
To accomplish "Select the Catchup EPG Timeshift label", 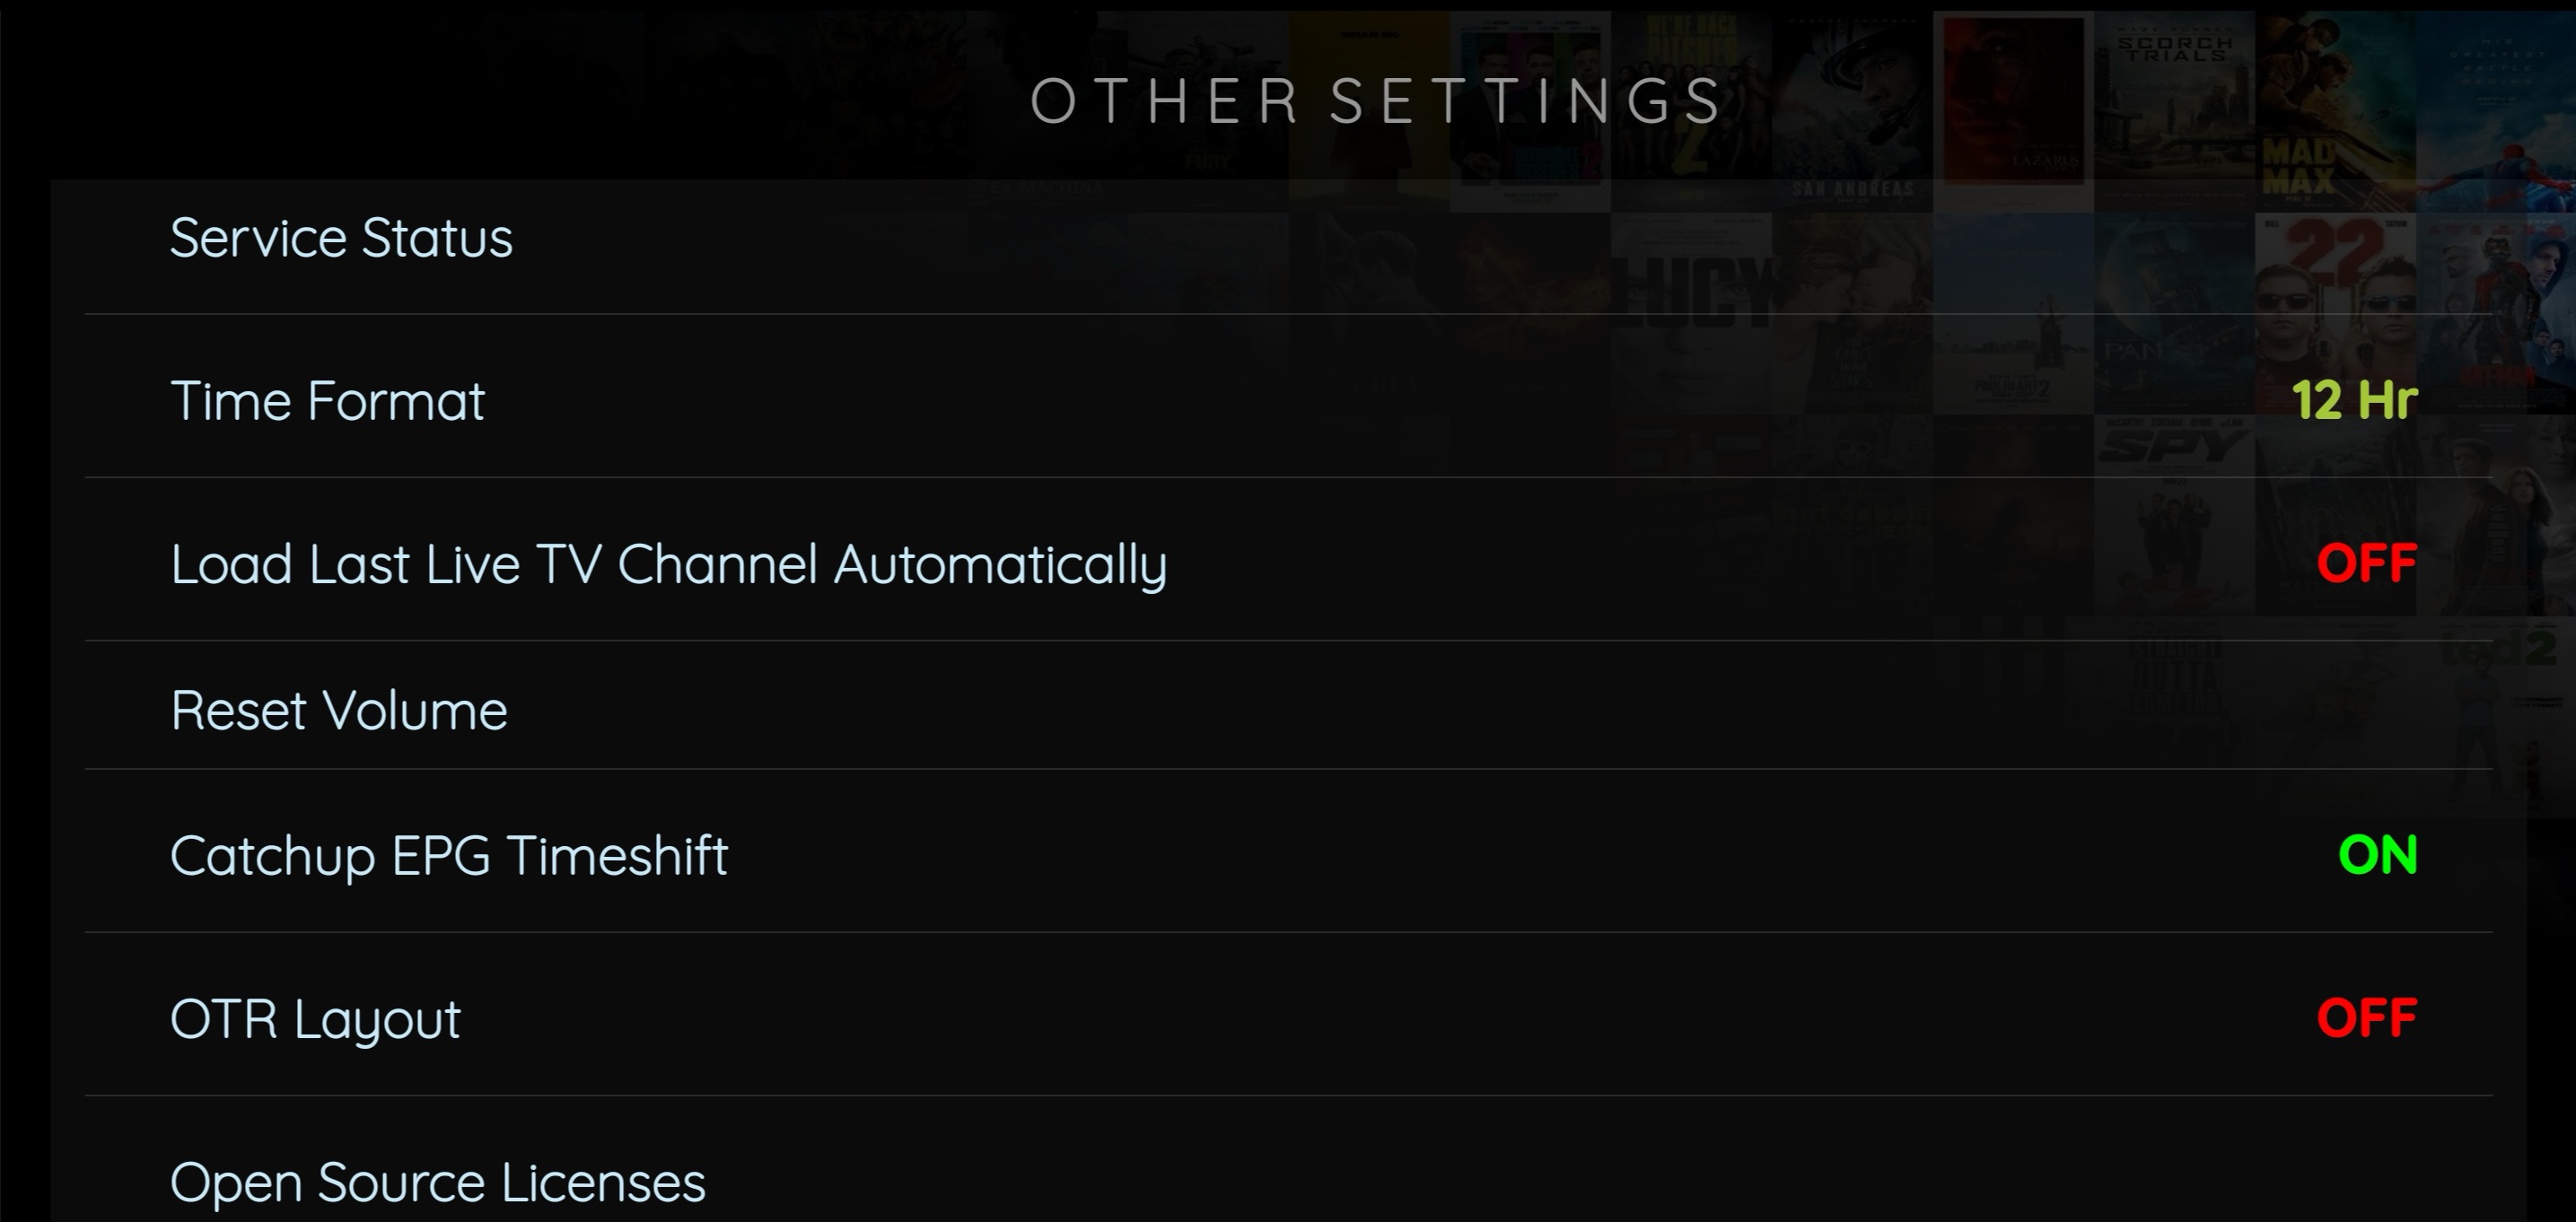I will click(x=449, y=856).
